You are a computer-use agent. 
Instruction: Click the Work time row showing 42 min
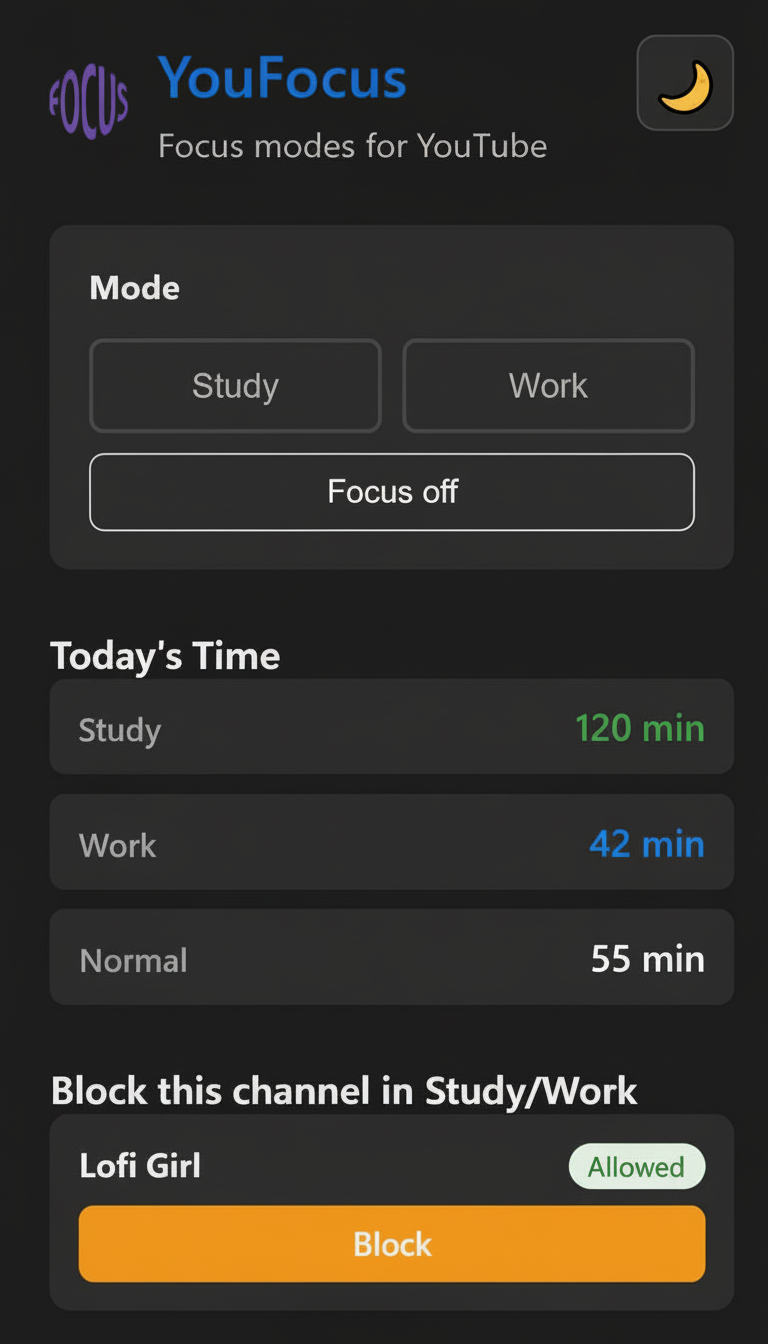pyautogui.click(x=392, y=842)
